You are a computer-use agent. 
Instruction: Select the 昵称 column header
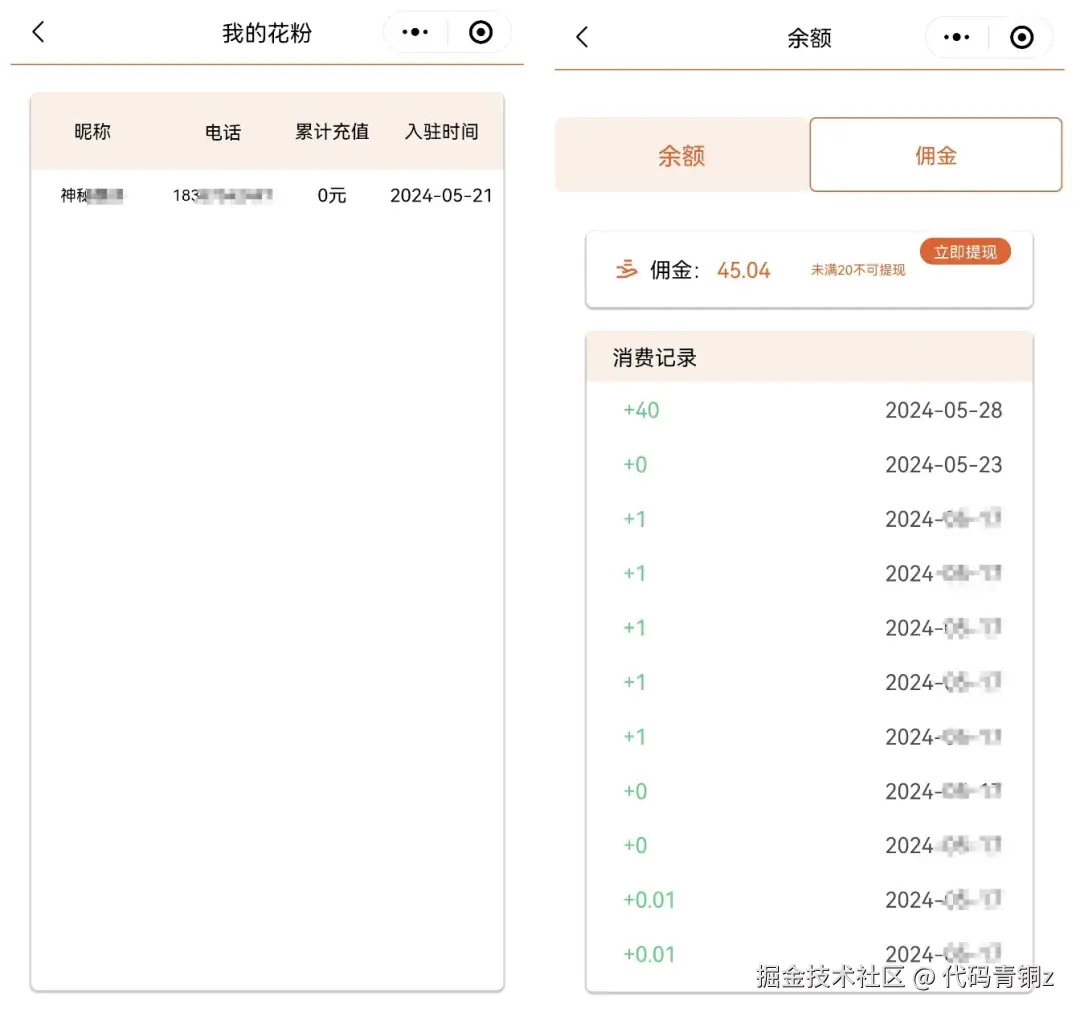click(92, 131)
